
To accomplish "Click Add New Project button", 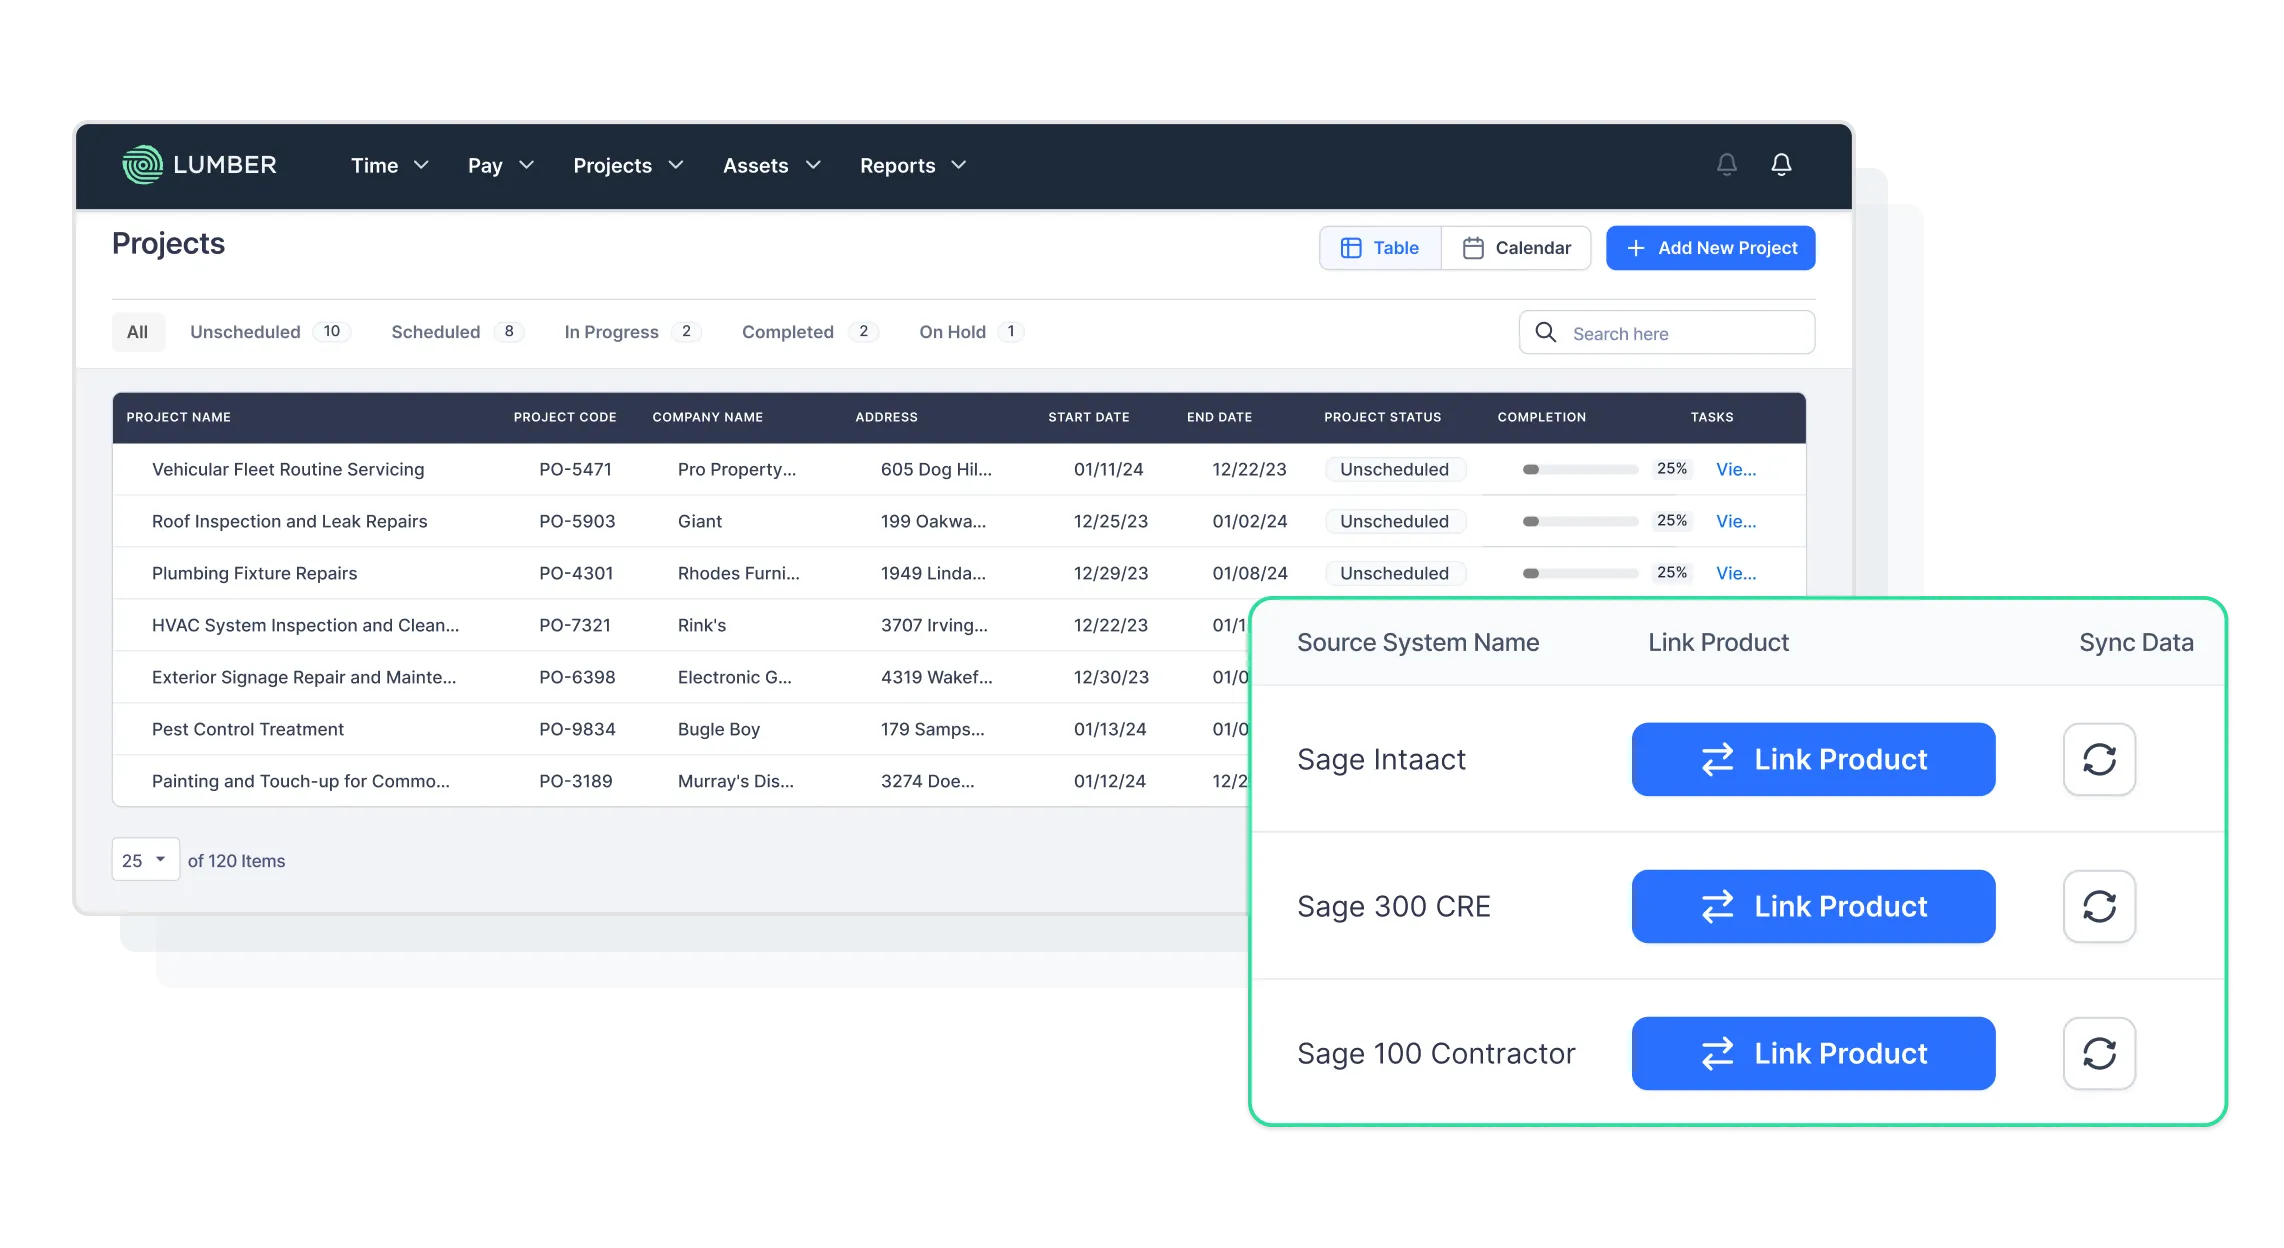I will 1710,248.
